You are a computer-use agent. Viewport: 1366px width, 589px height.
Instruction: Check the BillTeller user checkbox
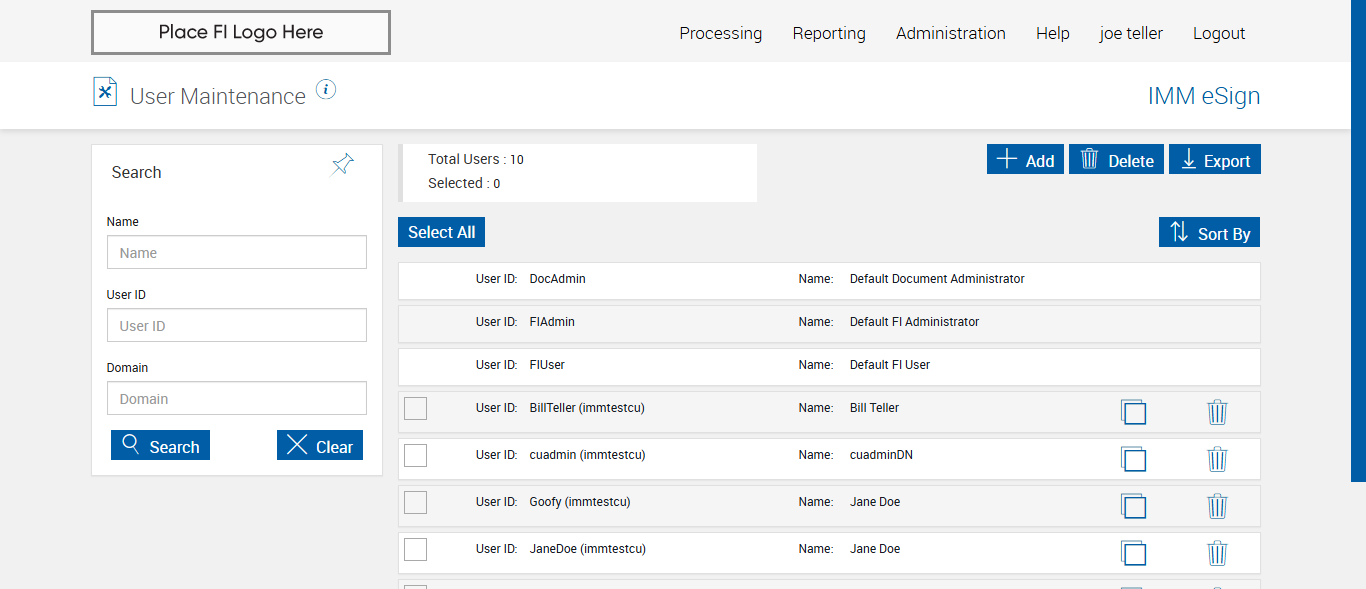[x=415, y=408]
